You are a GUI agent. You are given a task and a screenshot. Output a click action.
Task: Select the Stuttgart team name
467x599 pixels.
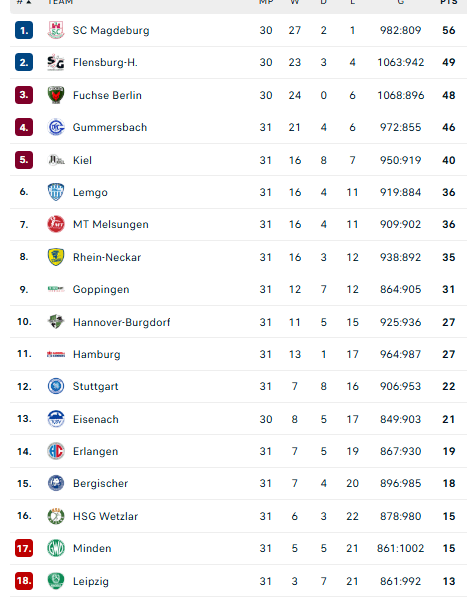click(96, 386)
